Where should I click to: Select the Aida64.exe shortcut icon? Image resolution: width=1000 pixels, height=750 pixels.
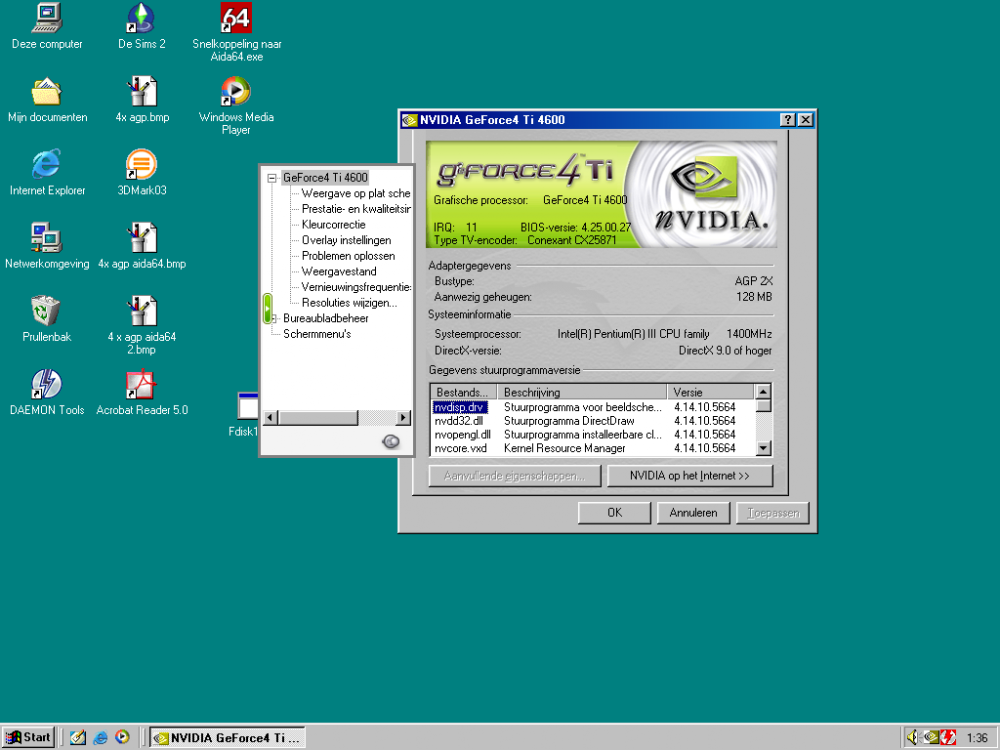tap(236, 20)
